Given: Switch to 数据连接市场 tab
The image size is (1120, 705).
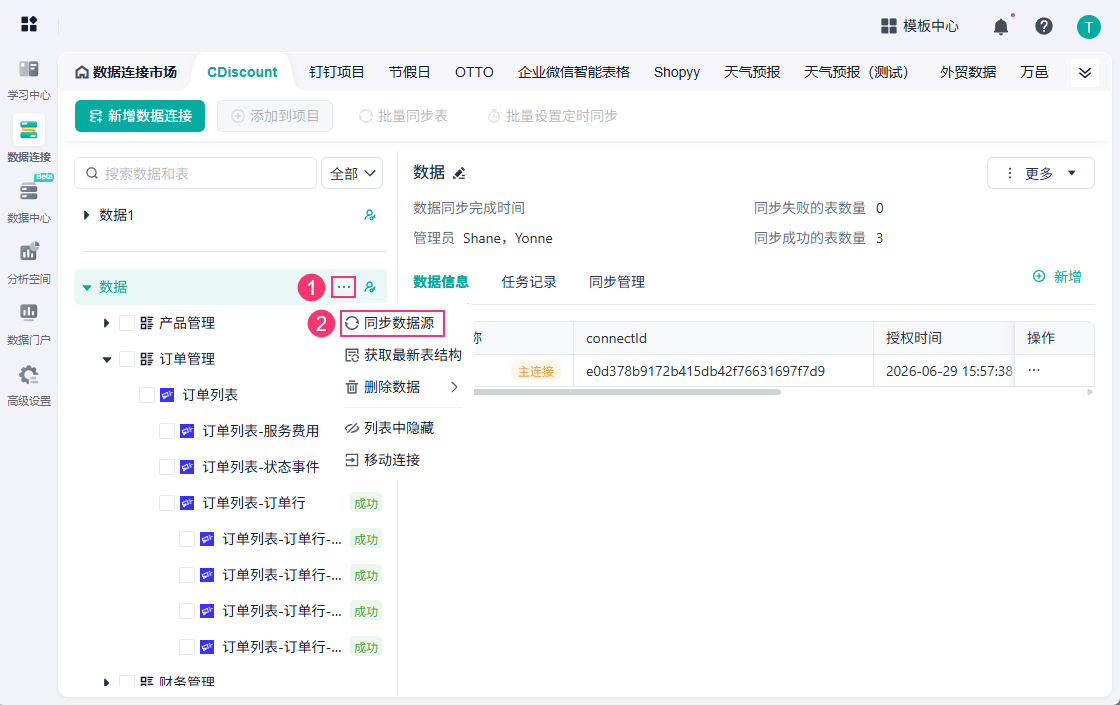Looking at the screenshot, I should pos(126,72).
